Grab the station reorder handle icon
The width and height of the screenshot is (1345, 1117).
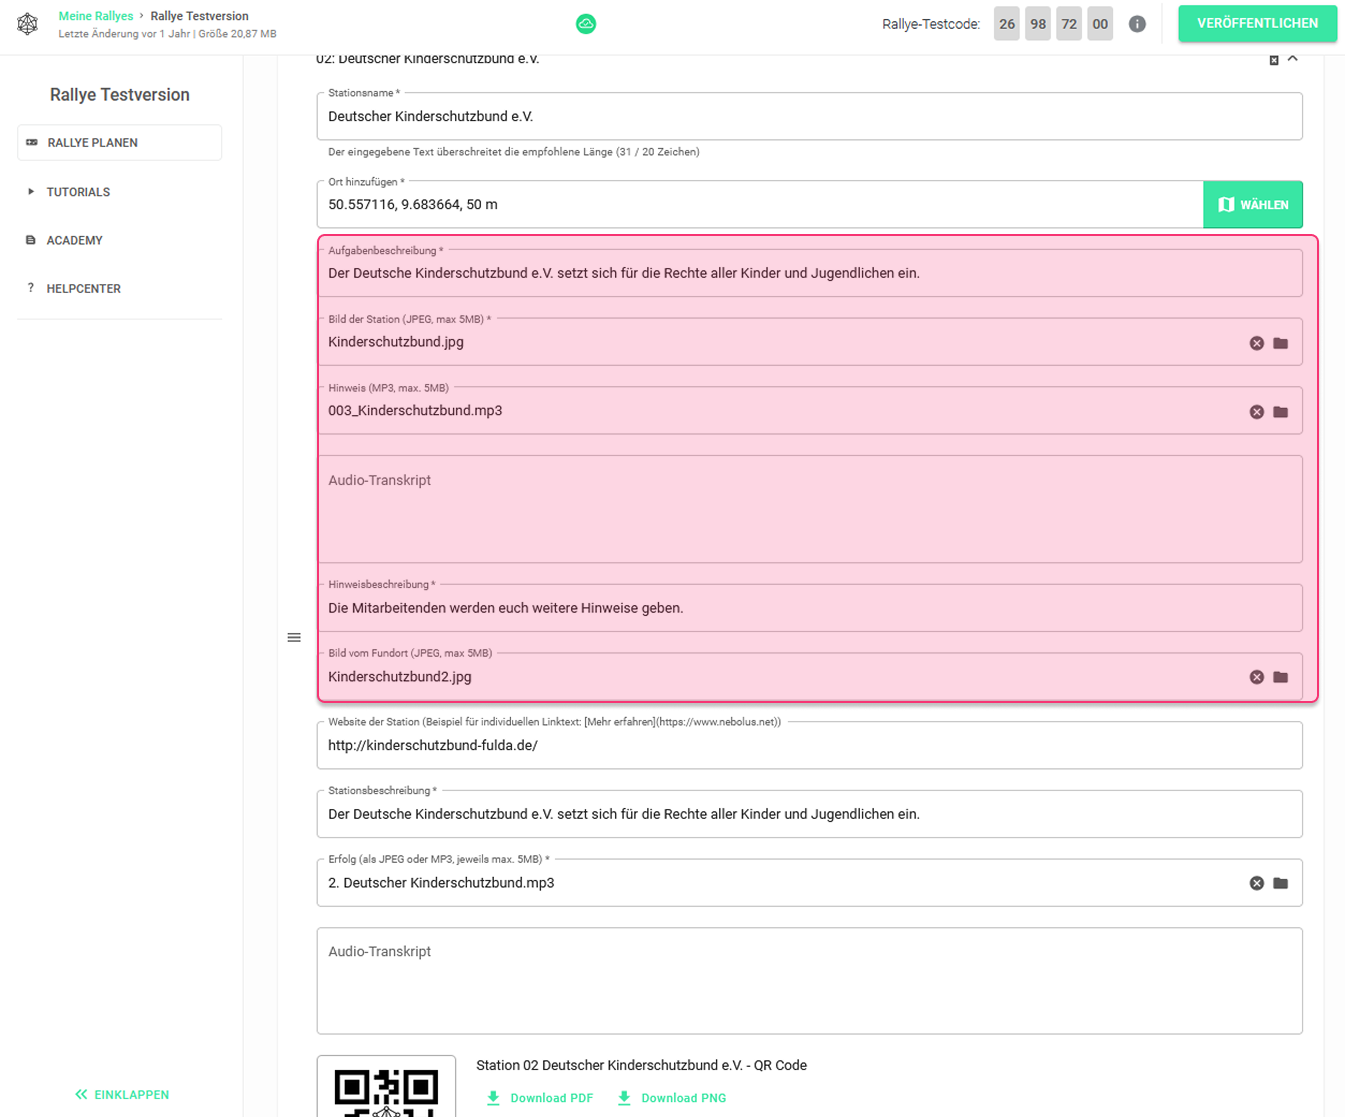[x=294, y=637]
